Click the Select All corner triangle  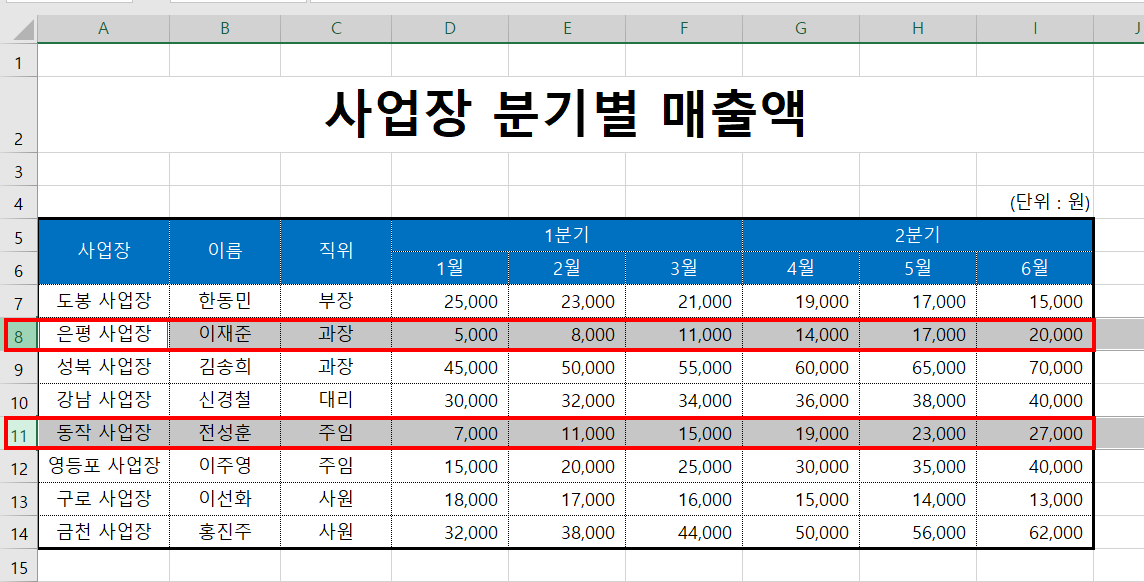coord(23,29)
